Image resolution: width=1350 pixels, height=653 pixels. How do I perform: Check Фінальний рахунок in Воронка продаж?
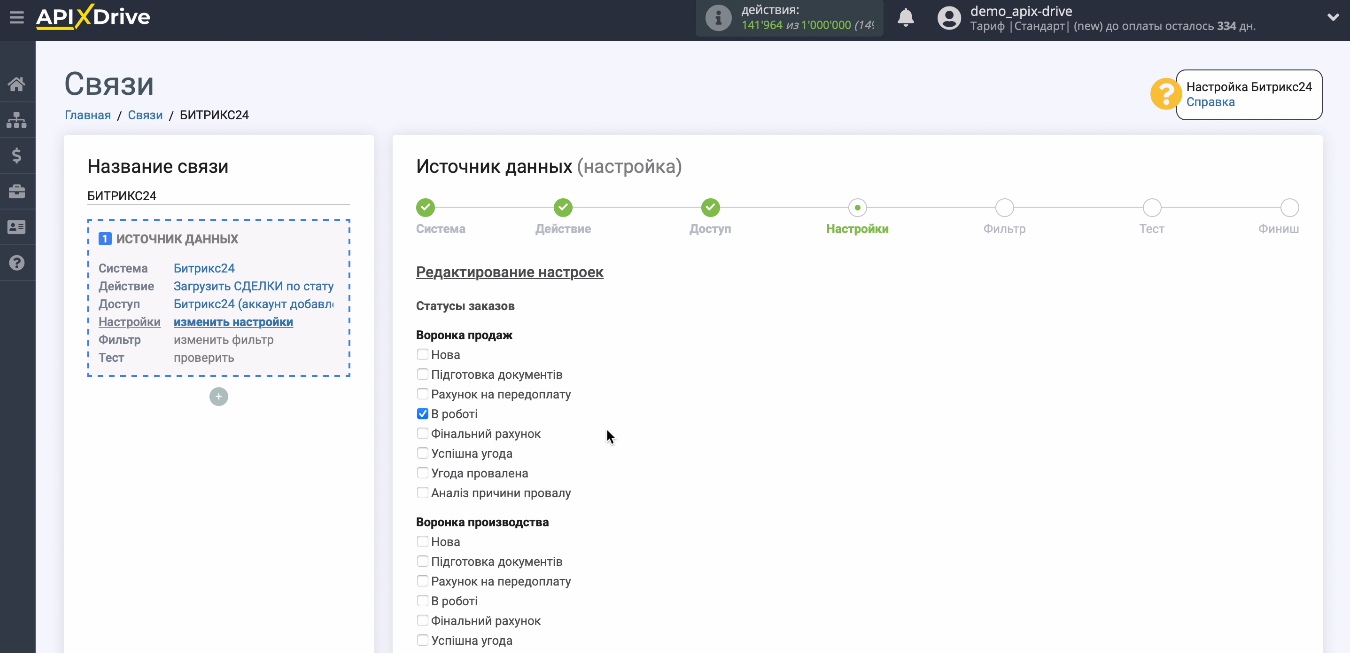[423, 434]
